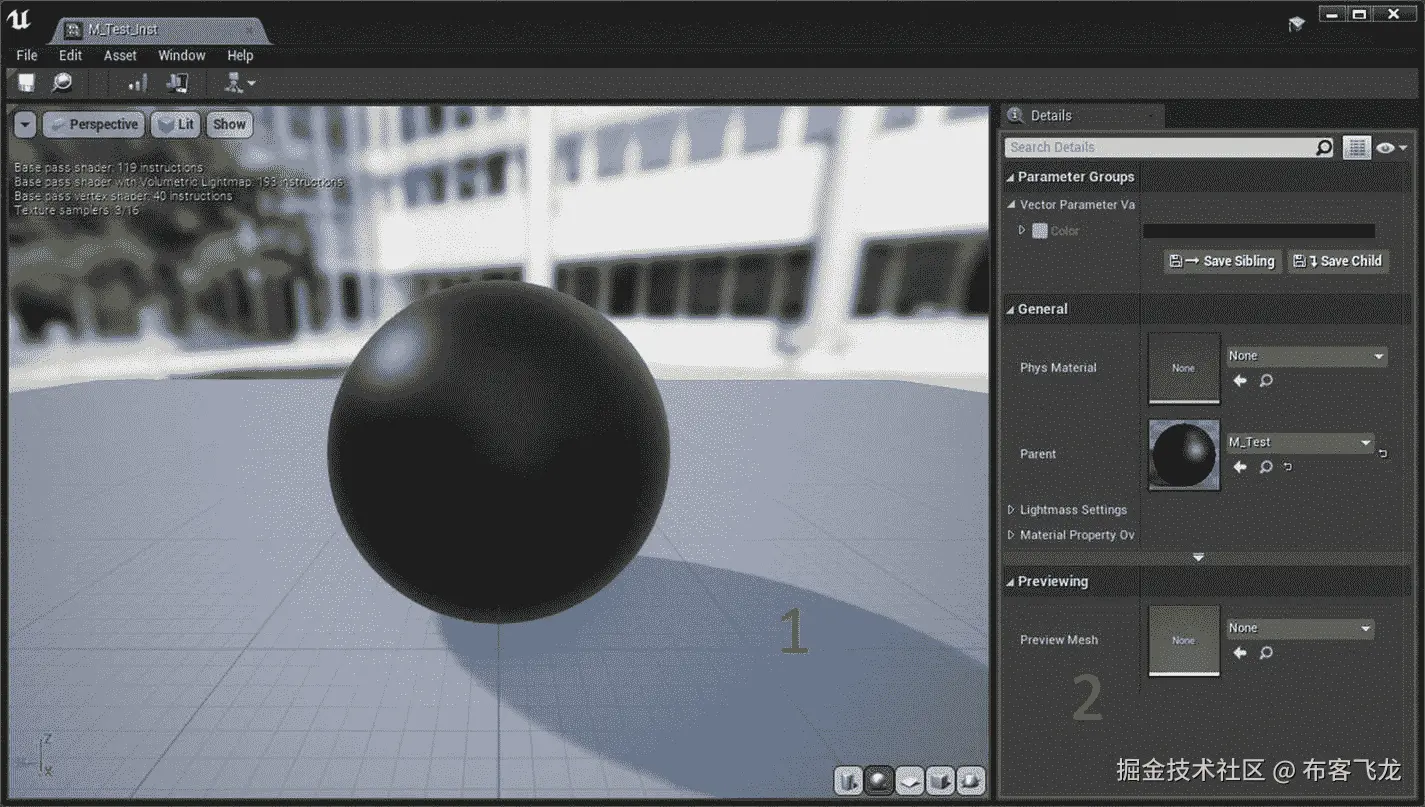
Task: Click Browse to asset in Content Browser icon
Action: (x=62, y=83)
